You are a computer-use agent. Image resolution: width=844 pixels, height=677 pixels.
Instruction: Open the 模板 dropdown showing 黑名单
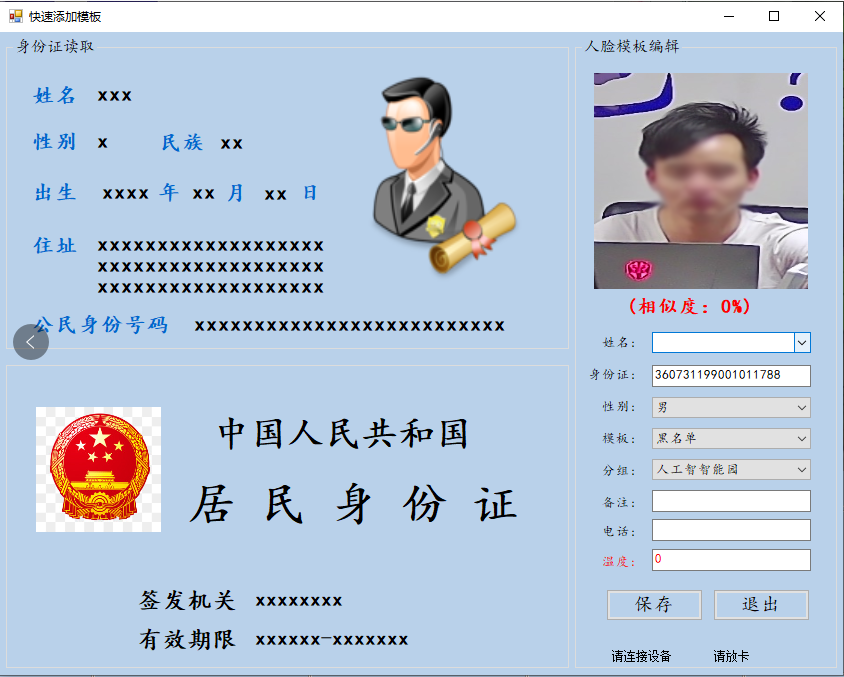[731, 438]
